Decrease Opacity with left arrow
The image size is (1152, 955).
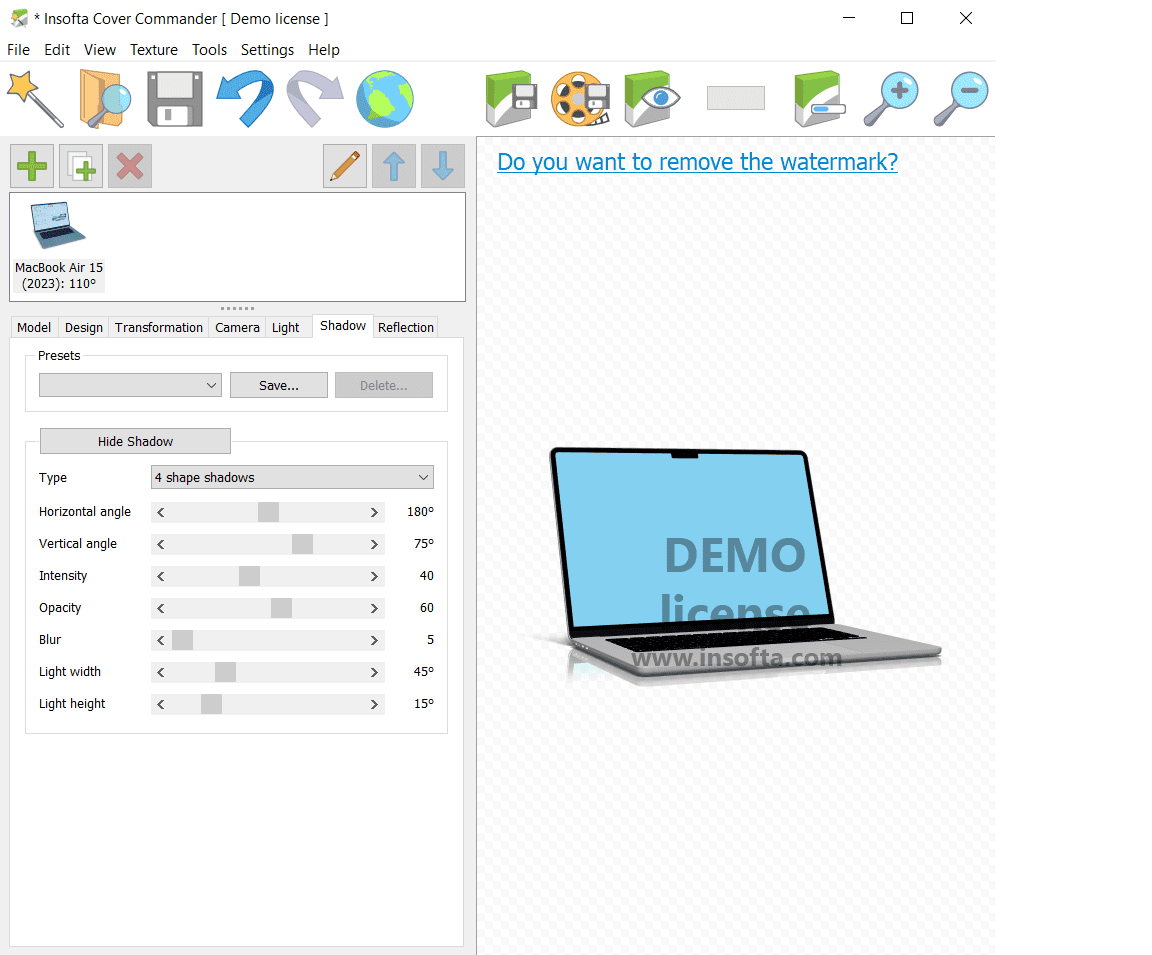[x=161, y=608]
